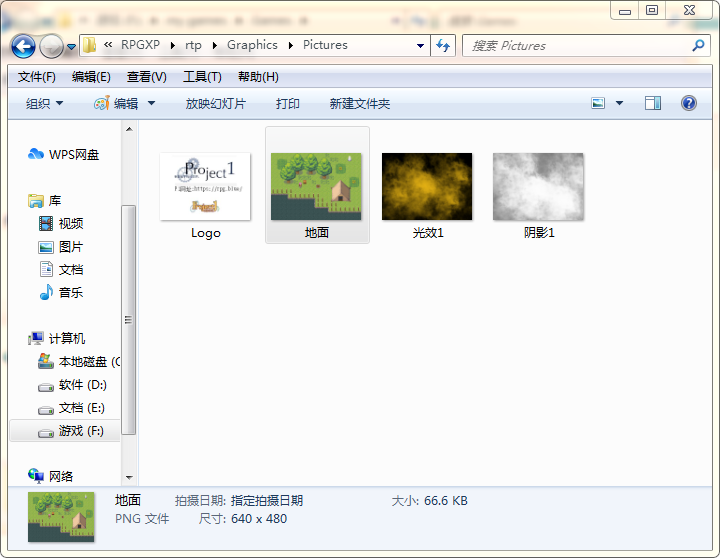This screenshot has height=558, width=720.
Task: Click the sidebar scrollbar thumb
Action: tap(129, 320)
